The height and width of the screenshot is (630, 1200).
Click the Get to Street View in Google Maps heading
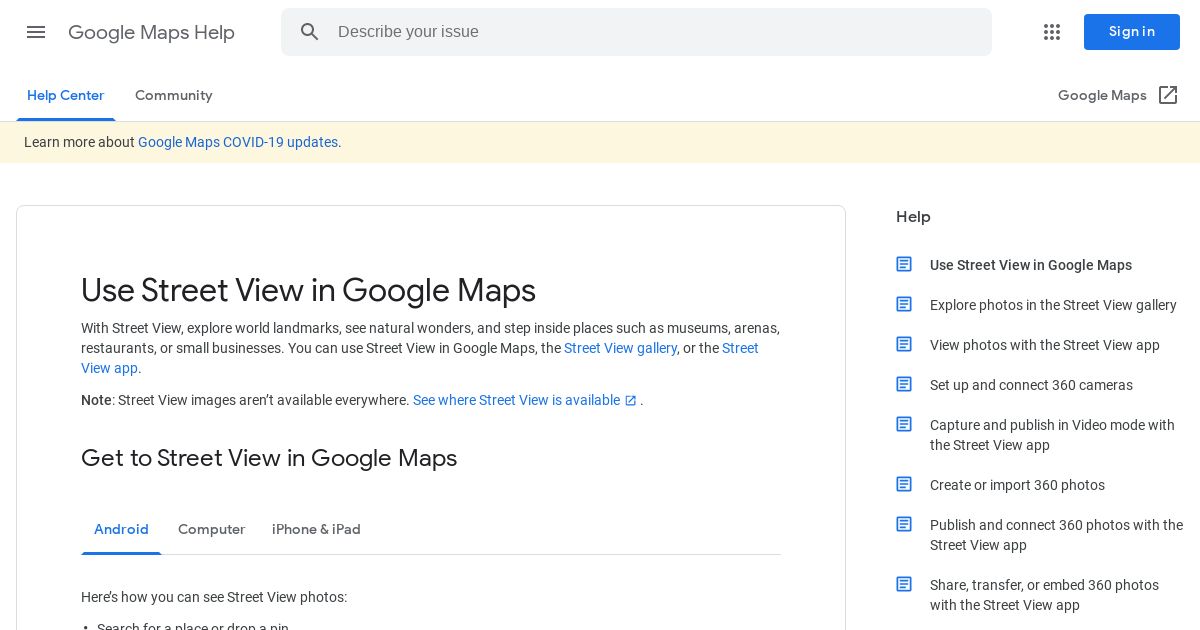pyautogui.click(x=269, y=458)
